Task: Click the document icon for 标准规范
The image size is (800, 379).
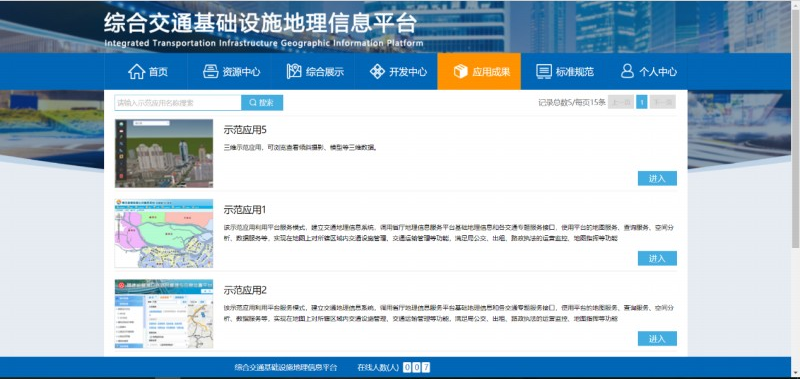Action: 544,71
